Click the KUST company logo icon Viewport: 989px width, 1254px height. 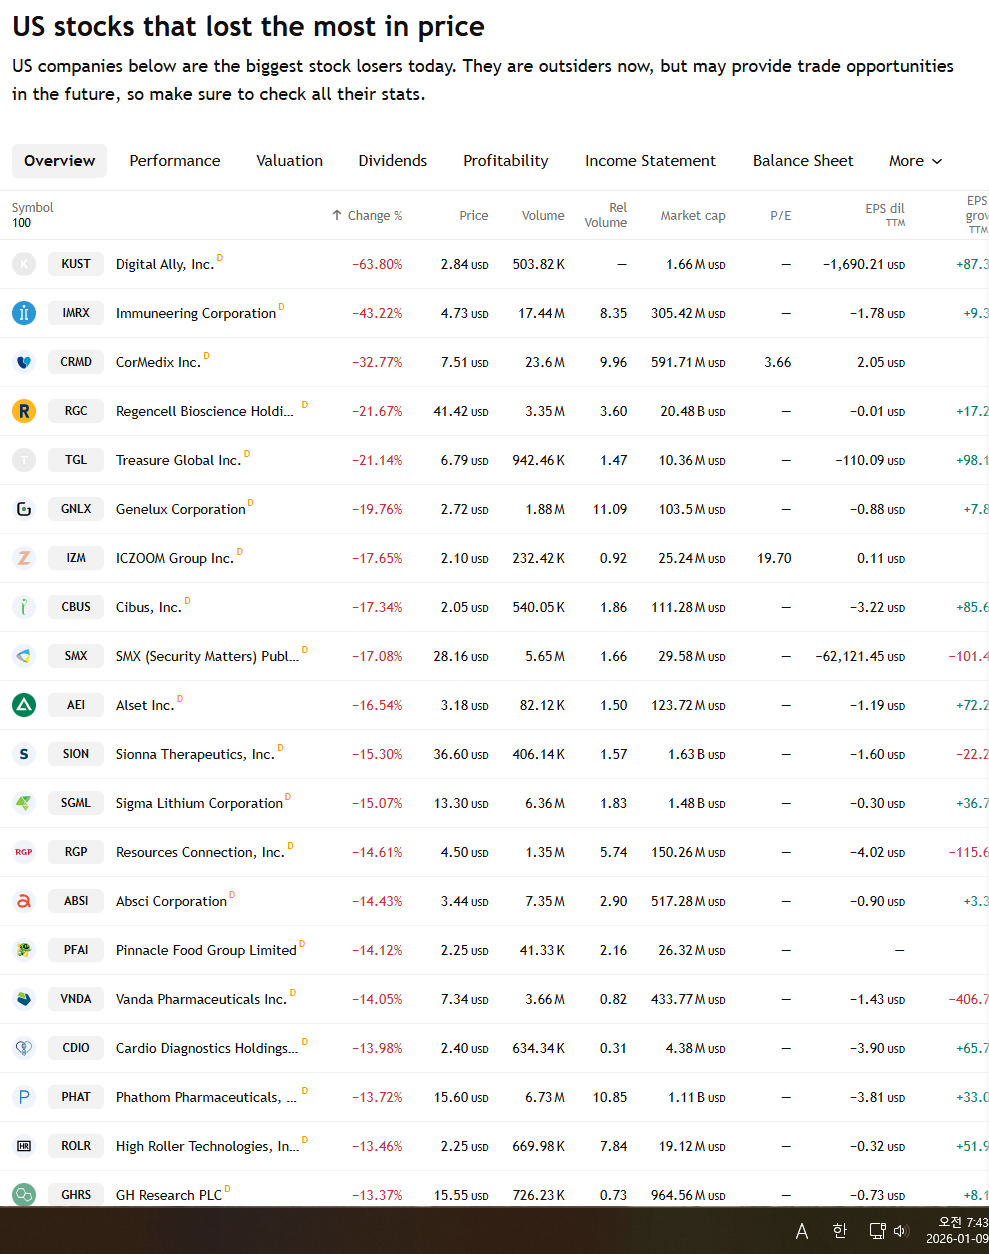click(x=24, y=264)
